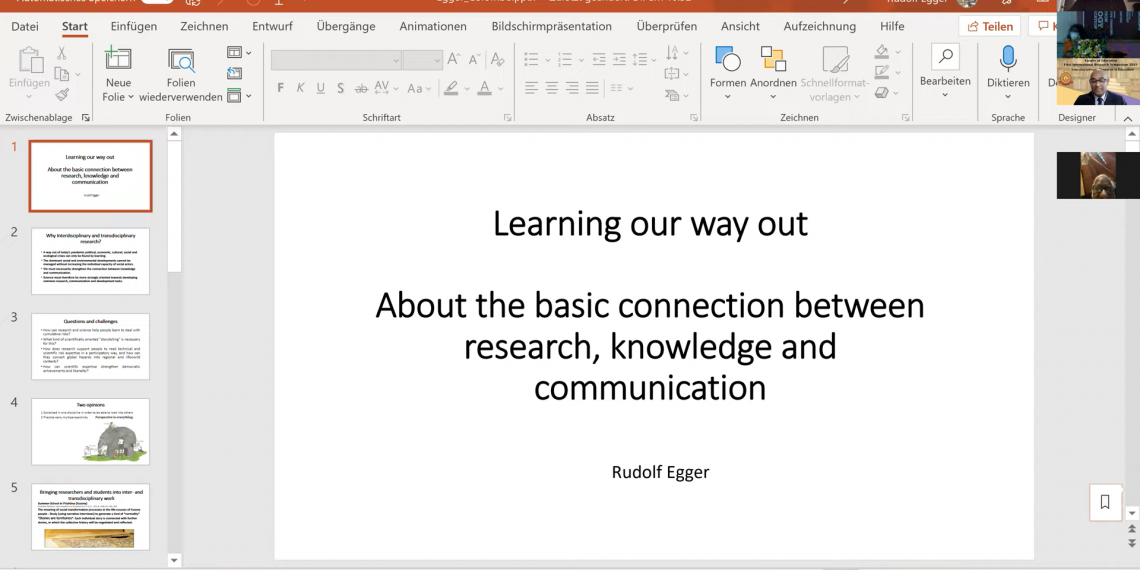1140x570 pixels.
Task: Click the Bearbeiten search magnifier icon
Action: [945, 57]
